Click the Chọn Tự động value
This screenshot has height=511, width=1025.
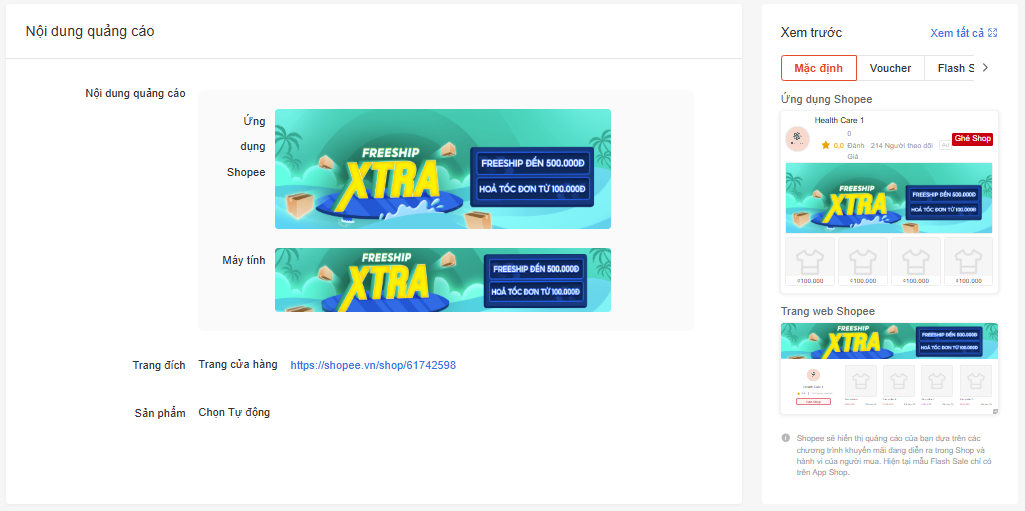(x=234, y=412)
